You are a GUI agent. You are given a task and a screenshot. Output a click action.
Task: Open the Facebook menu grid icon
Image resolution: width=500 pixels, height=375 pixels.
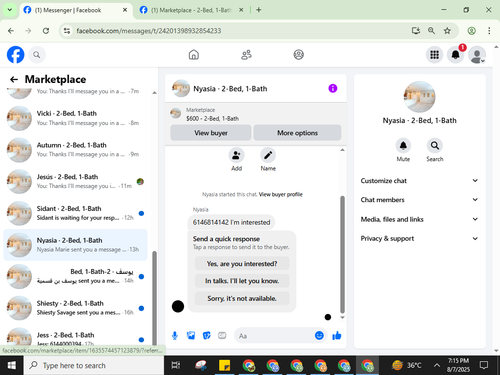point(434,55)
